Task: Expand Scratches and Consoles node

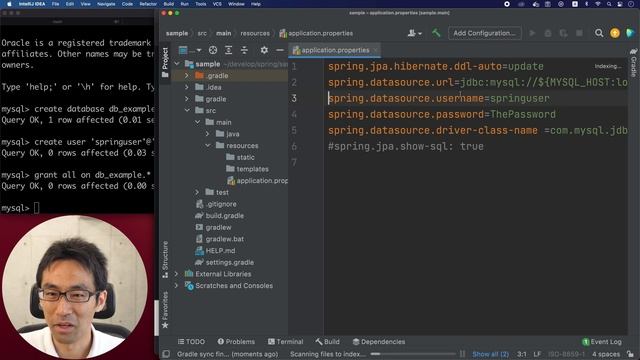Action: pos(177,286)
